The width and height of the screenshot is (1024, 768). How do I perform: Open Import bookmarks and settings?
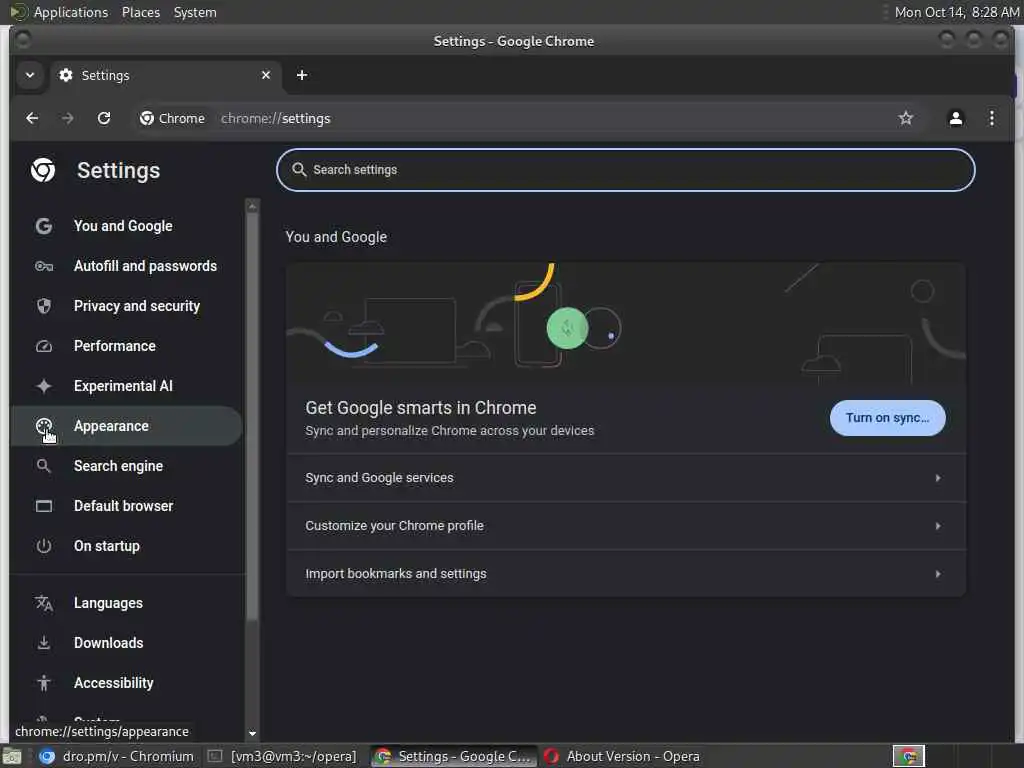pos(626,573)
